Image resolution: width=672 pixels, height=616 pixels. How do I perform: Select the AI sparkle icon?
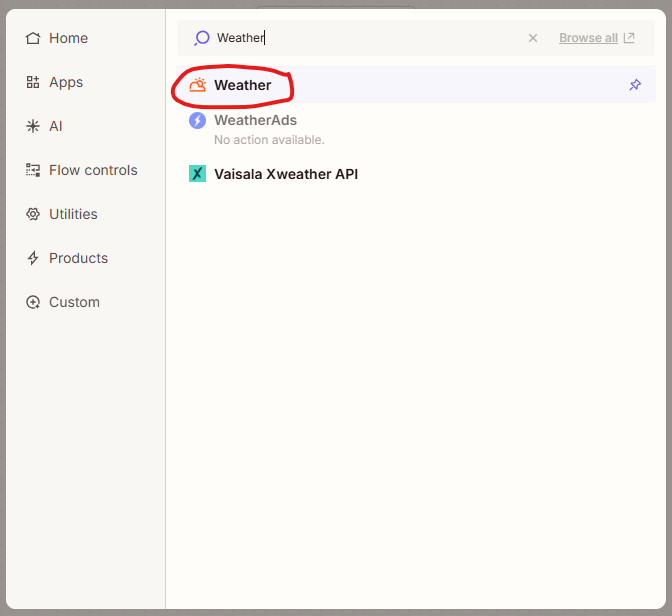click(33, 126)
